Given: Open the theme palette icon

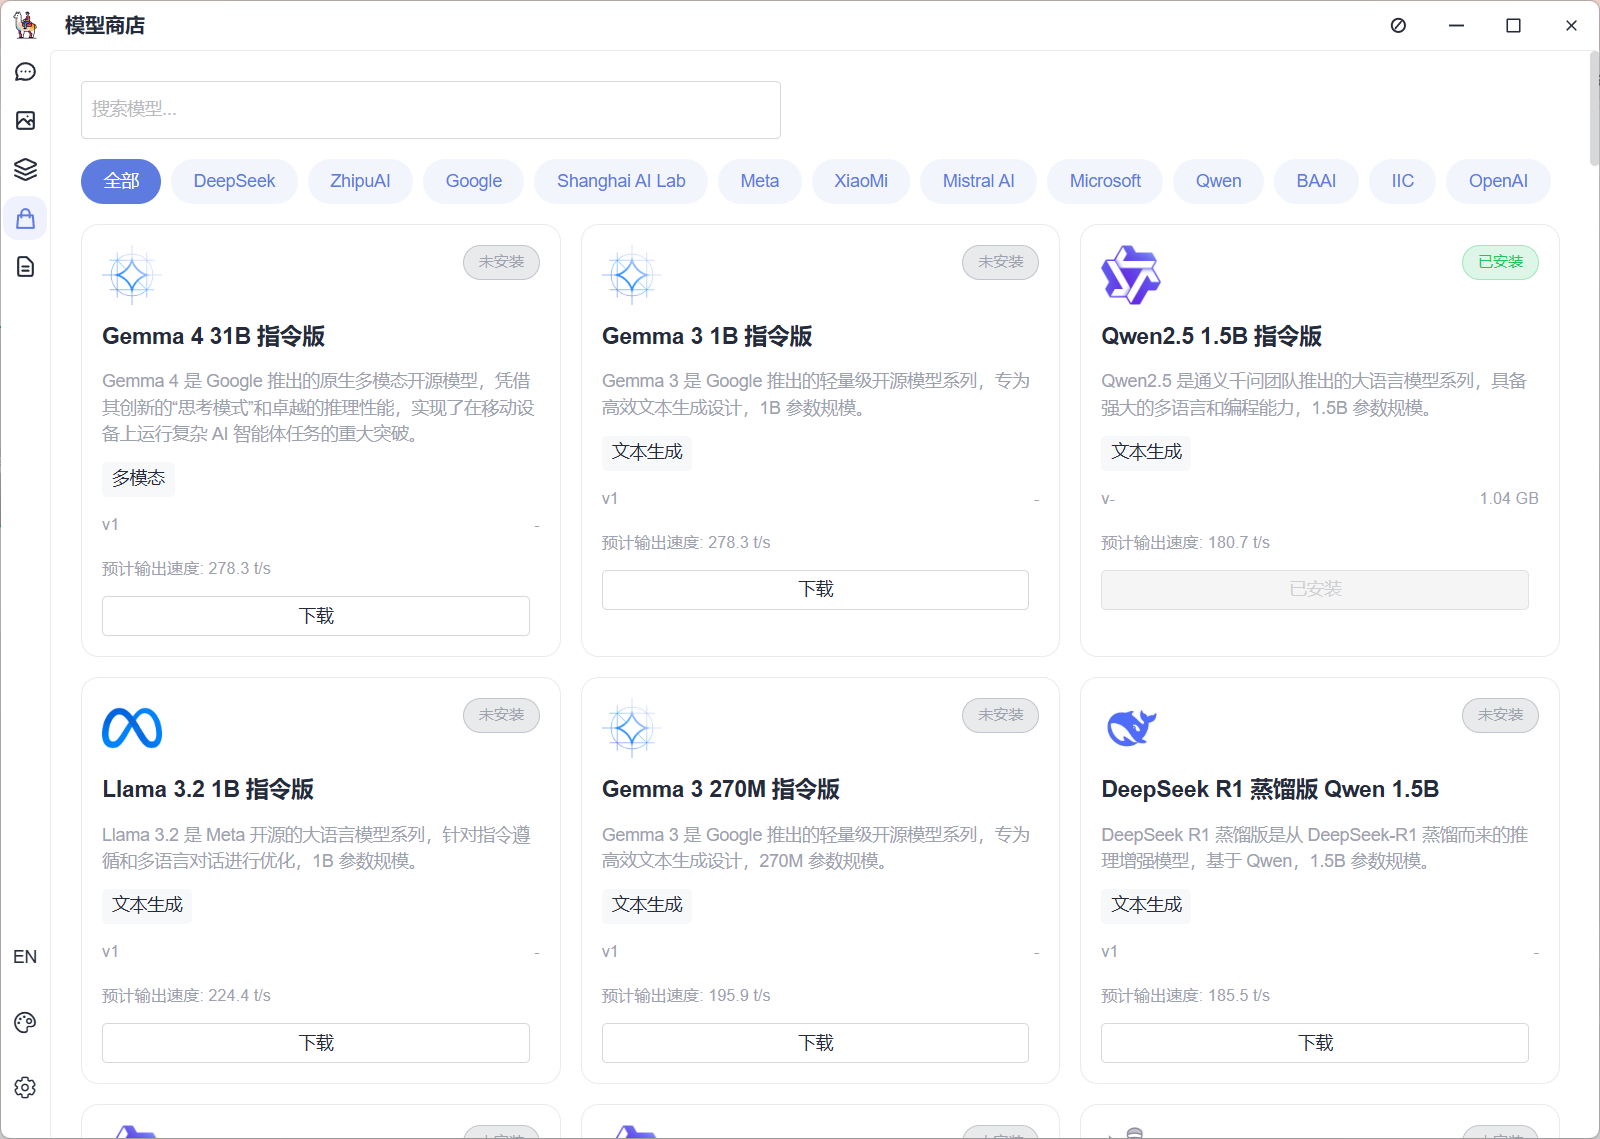Looking at the screenshot, I should pos(25,1022).
